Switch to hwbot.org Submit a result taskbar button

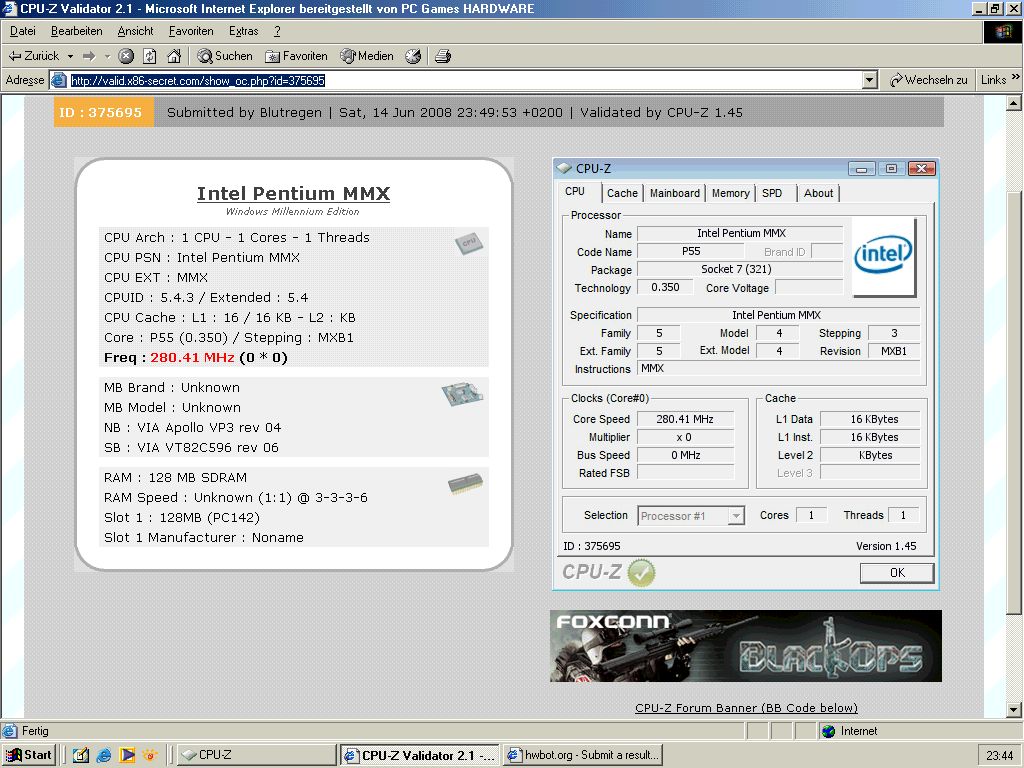click(584, 755)
